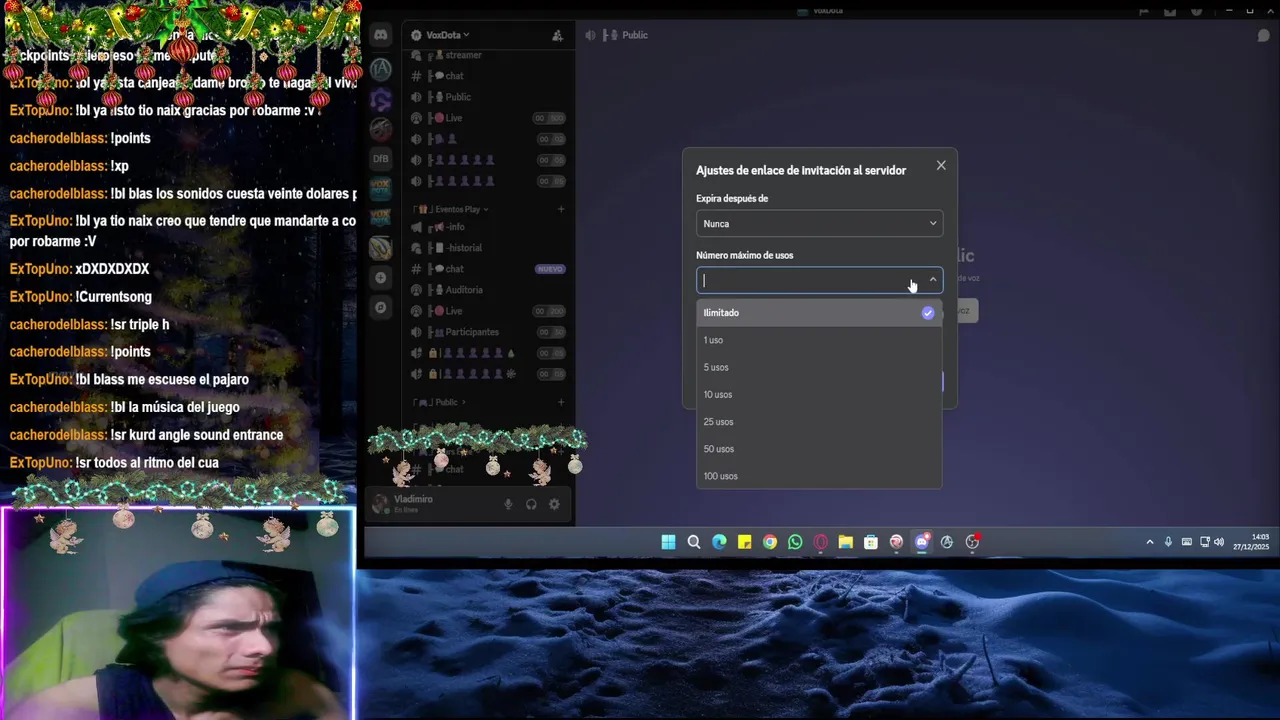The image size is (1280, 720).
Task: Open taskbar Search magnifier
Action: tap(694, 542)
